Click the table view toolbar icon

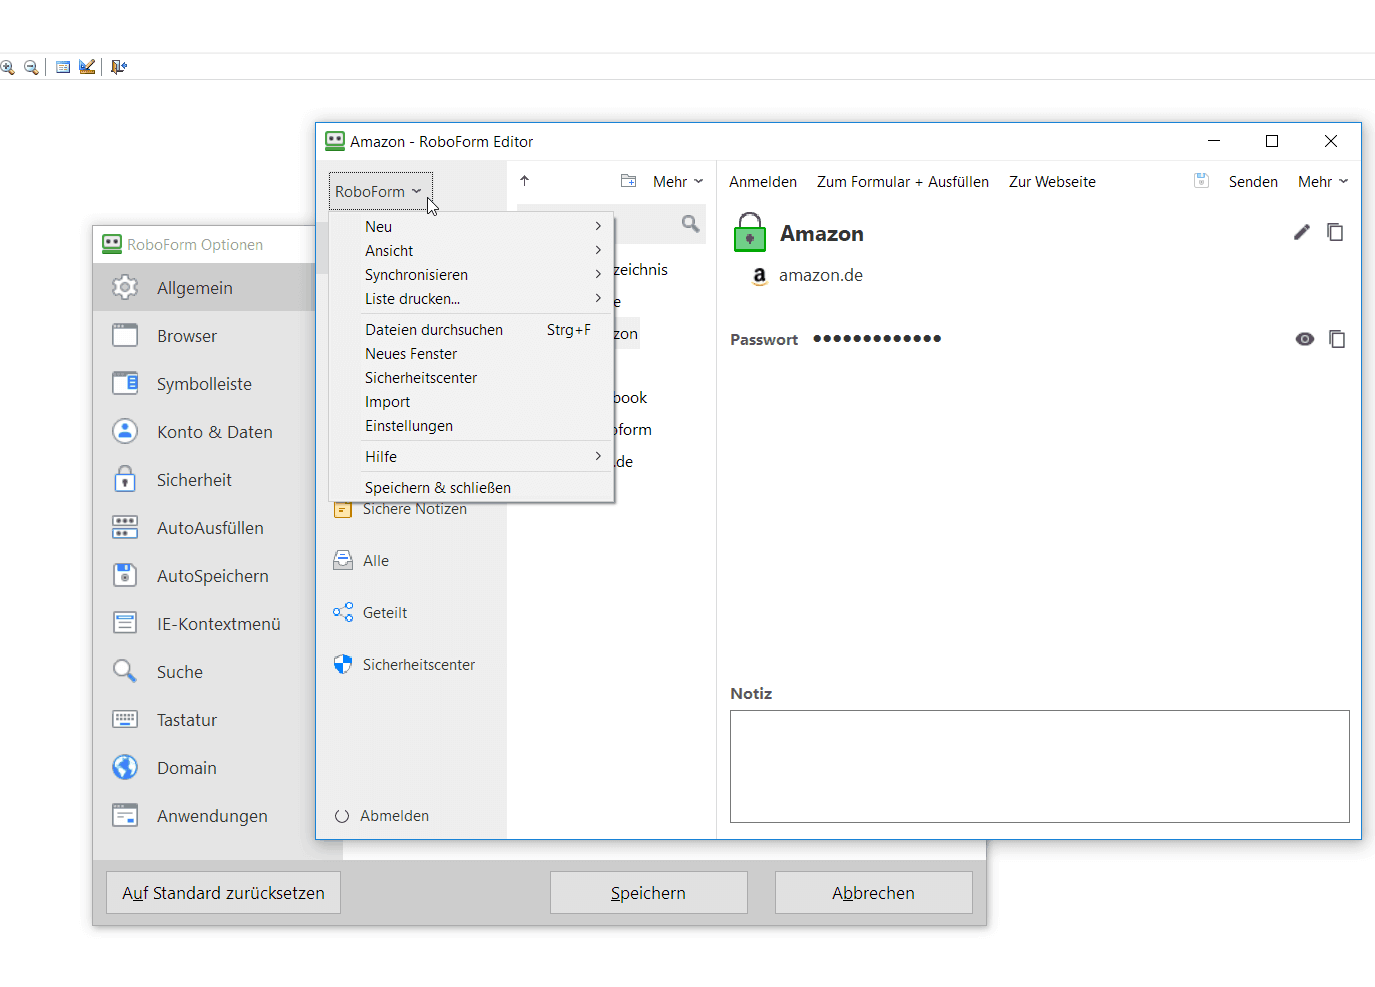pyautogui.click(x=63, y=67)
